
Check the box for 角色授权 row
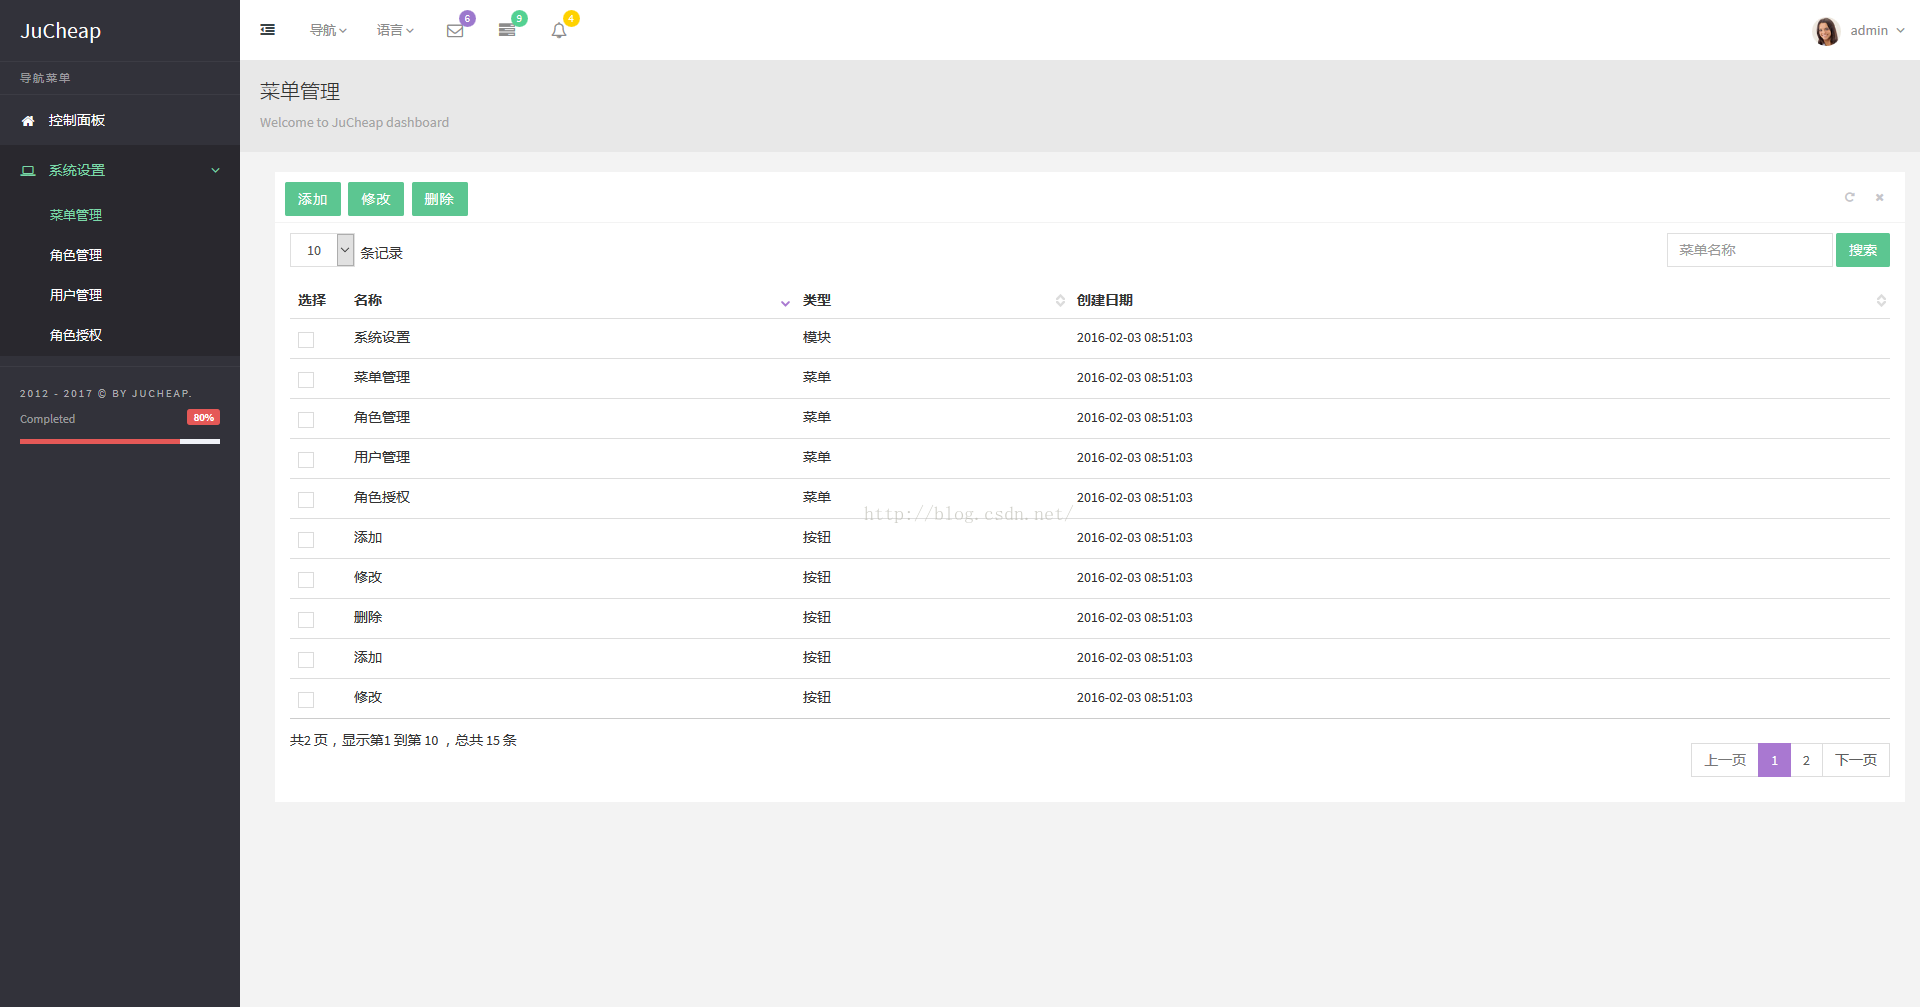click(x=306, y=500)
